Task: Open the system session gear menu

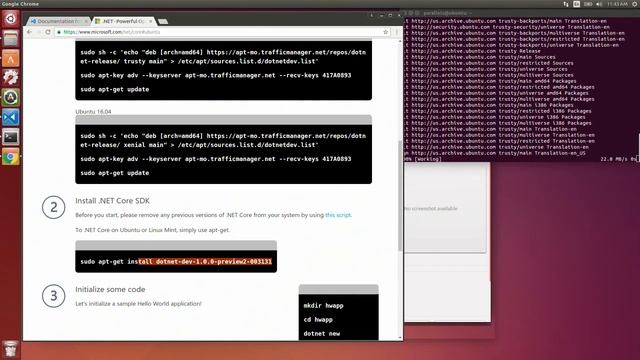Action: [x=635, y=4]
